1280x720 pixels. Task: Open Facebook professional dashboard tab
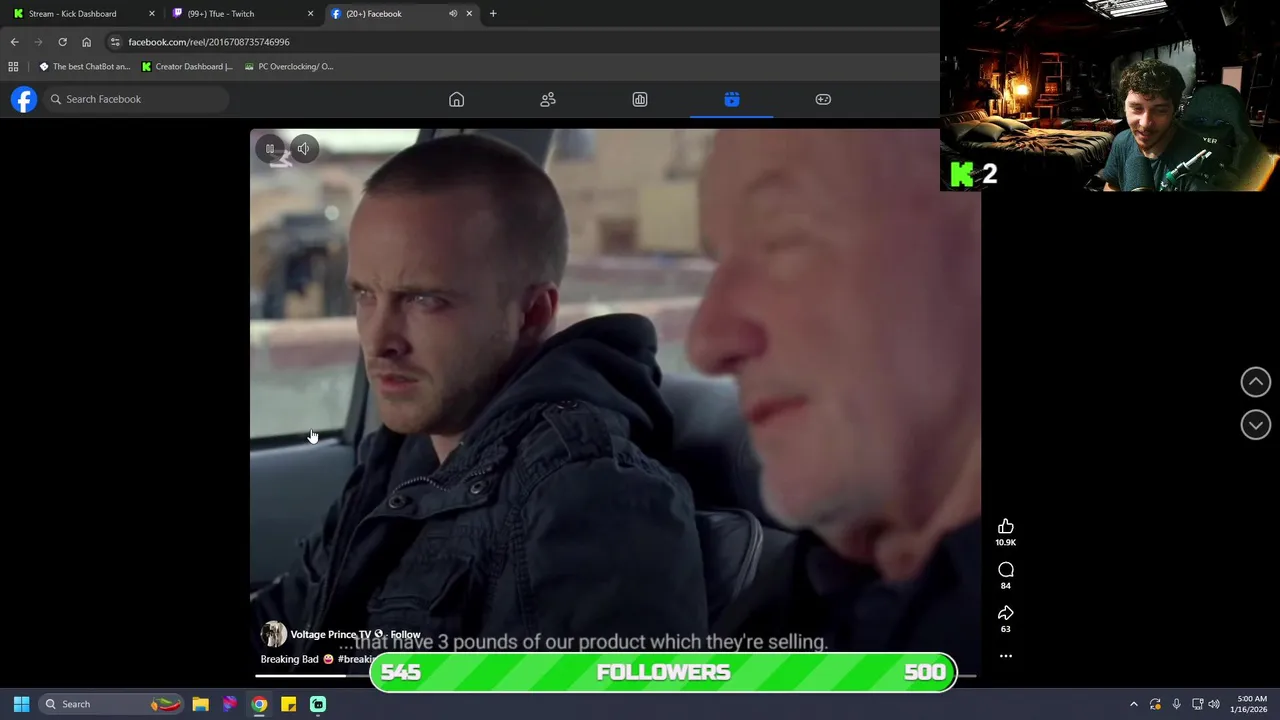640,99
